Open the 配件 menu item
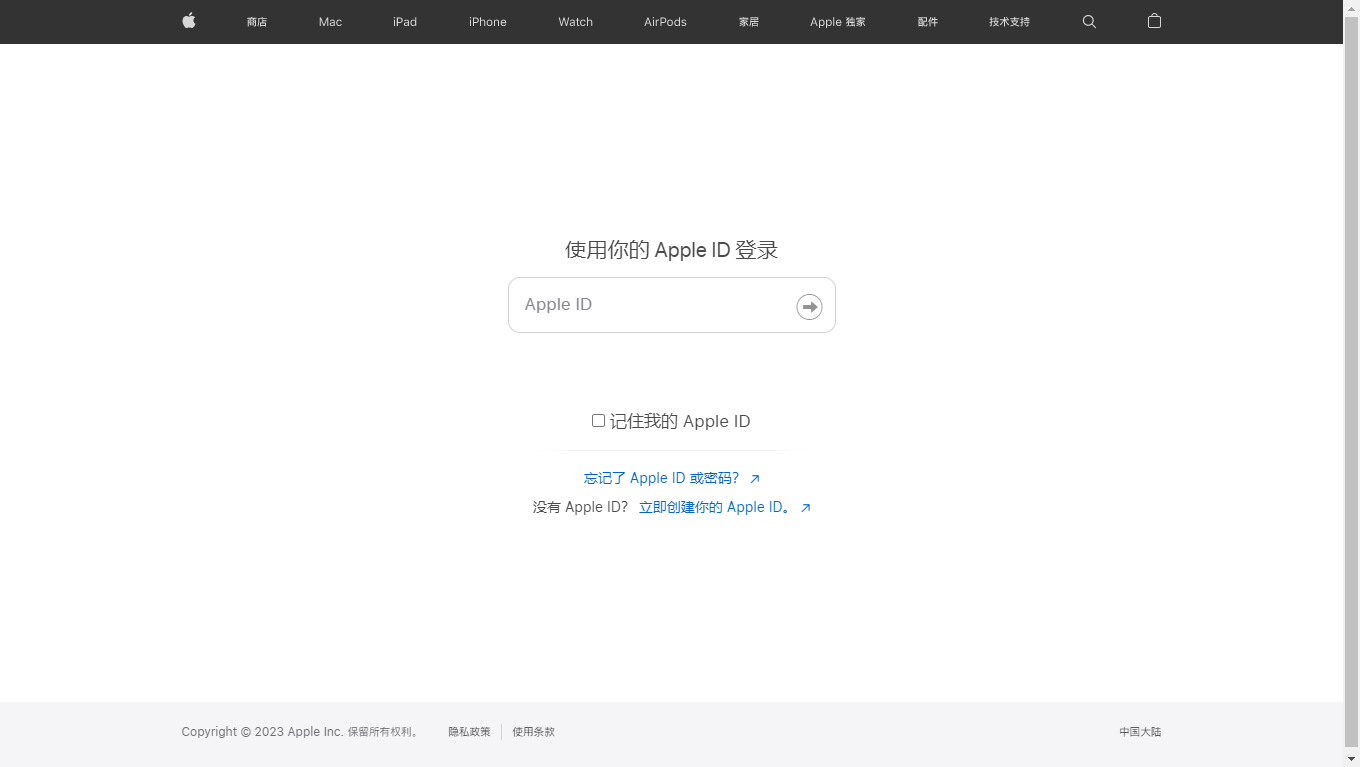 [x=928, y=22]
